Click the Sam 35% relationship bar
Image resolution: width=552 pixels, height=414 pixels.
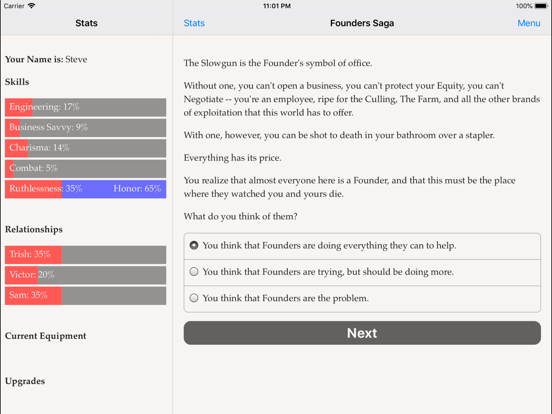point(86,295)
